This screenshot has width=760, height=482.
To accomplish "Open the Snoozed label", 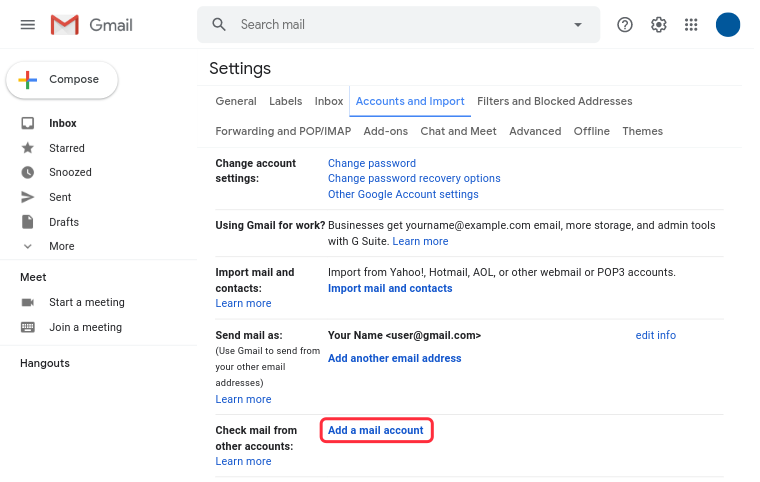I will [x=70, y=172].
